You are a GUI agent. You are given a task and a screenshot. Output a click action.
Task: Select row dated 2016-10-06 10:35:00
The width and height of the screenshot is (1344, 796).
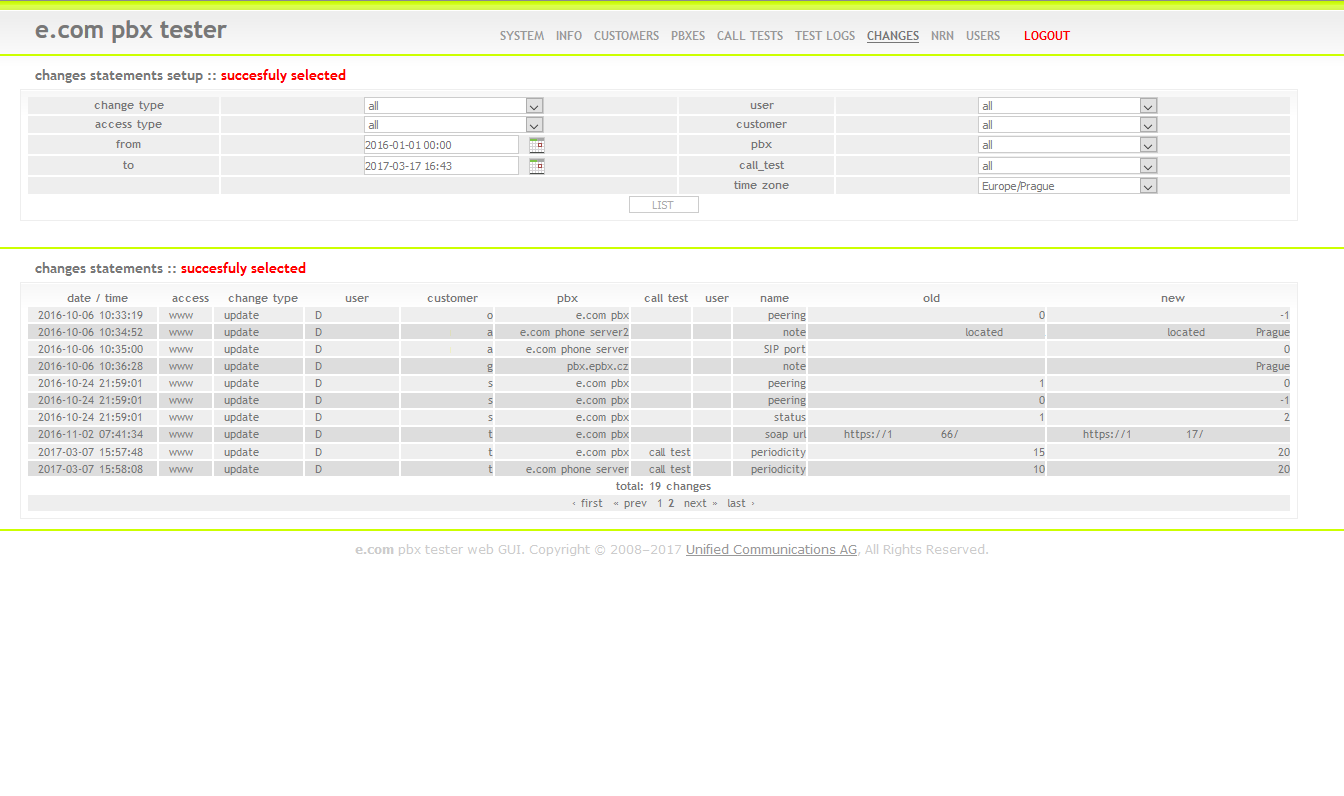click(659, 350)
